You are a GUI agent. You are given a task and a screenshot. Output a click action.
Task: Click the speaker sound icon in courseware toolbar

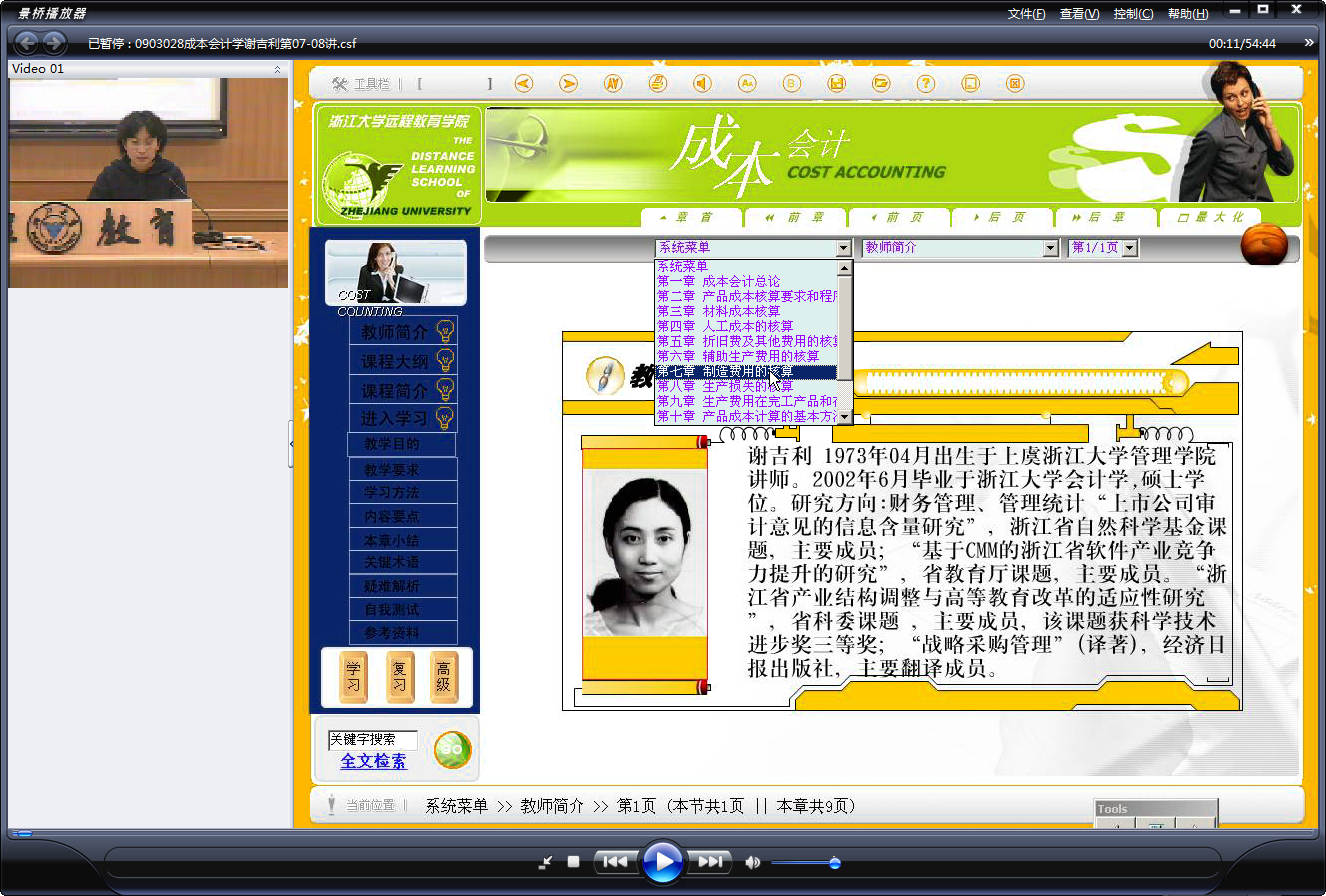(x=703, y=84)
